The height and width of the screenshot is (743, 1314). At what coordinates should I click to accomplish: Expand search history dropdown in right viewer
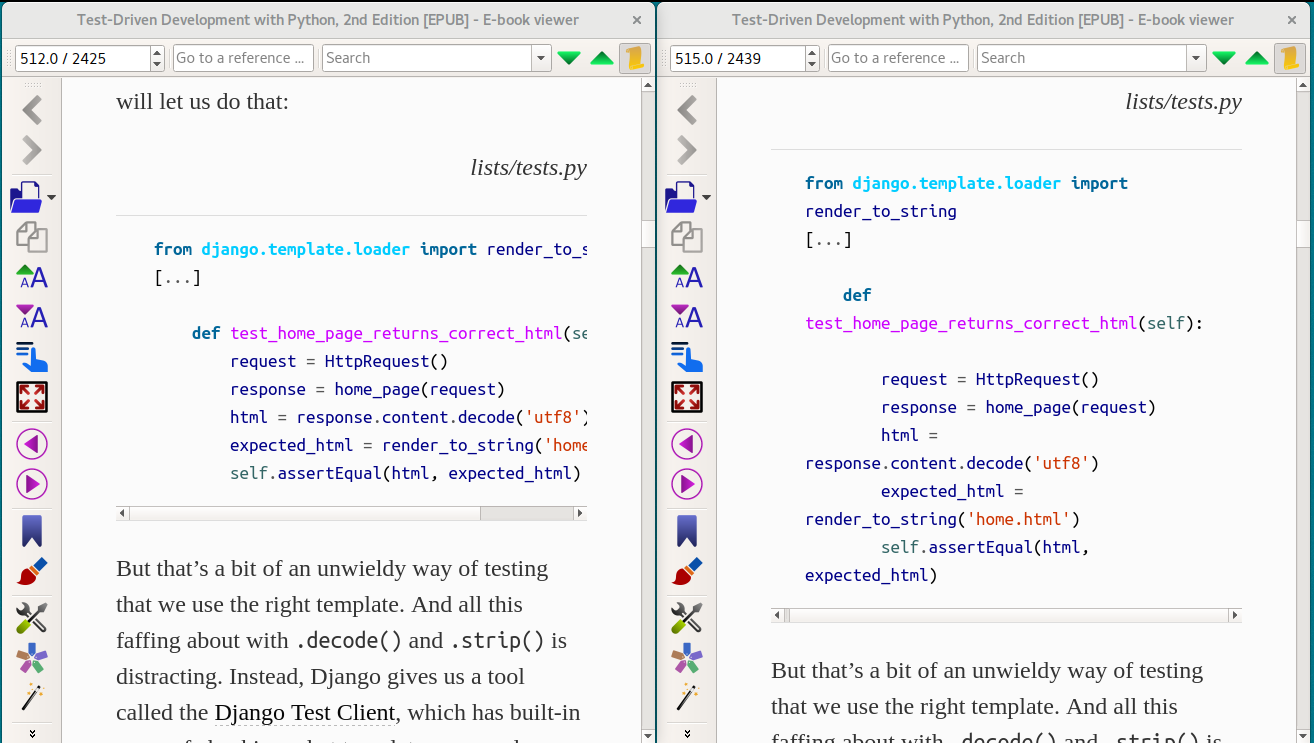click(x=1197, y=58)
